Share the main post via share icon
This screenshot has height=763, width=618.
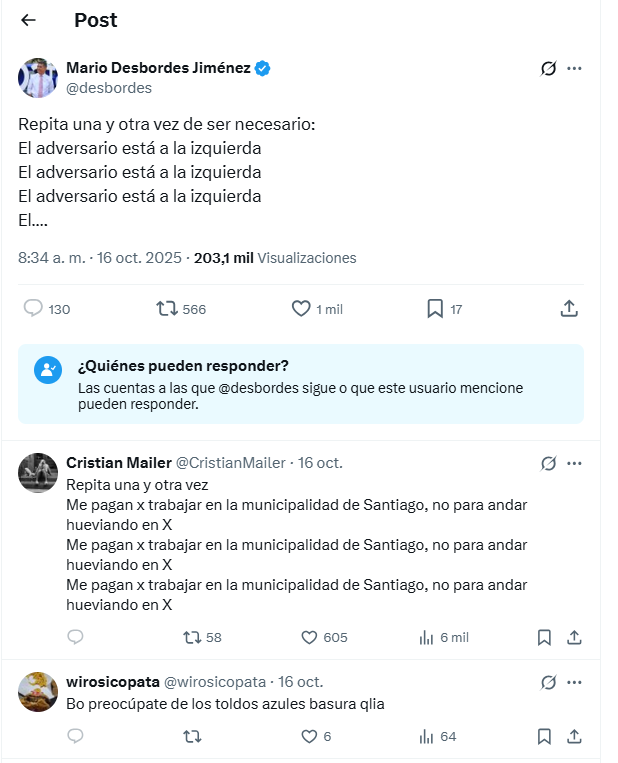tap(569, 309)
